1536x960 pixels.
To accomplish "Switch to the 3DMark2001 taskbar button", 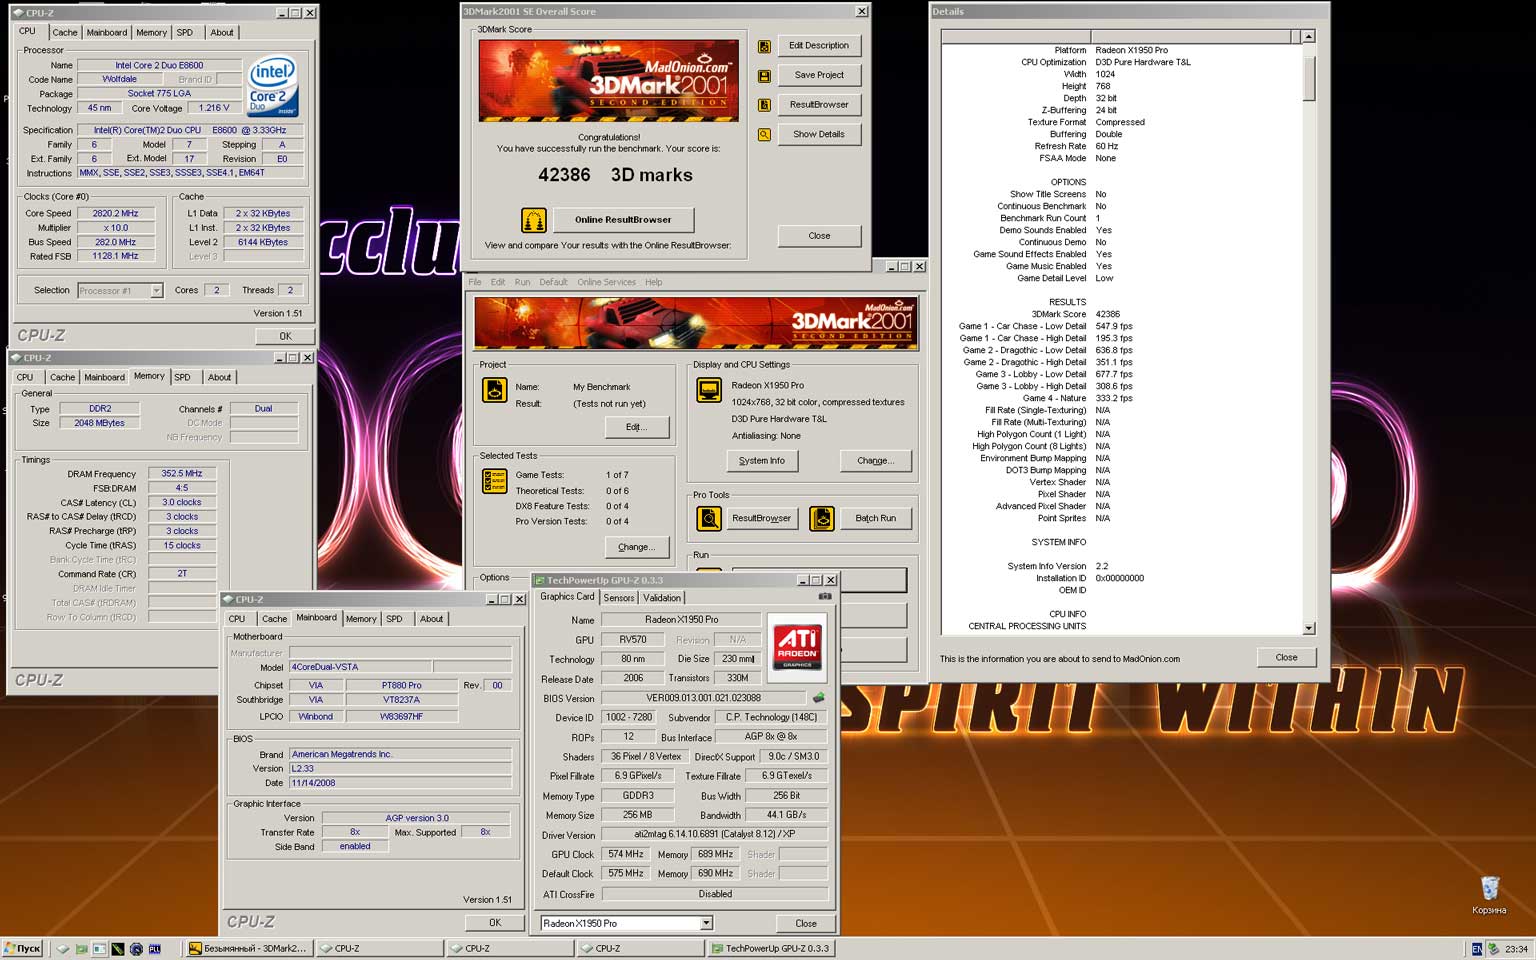I will (x=248, y=948).
